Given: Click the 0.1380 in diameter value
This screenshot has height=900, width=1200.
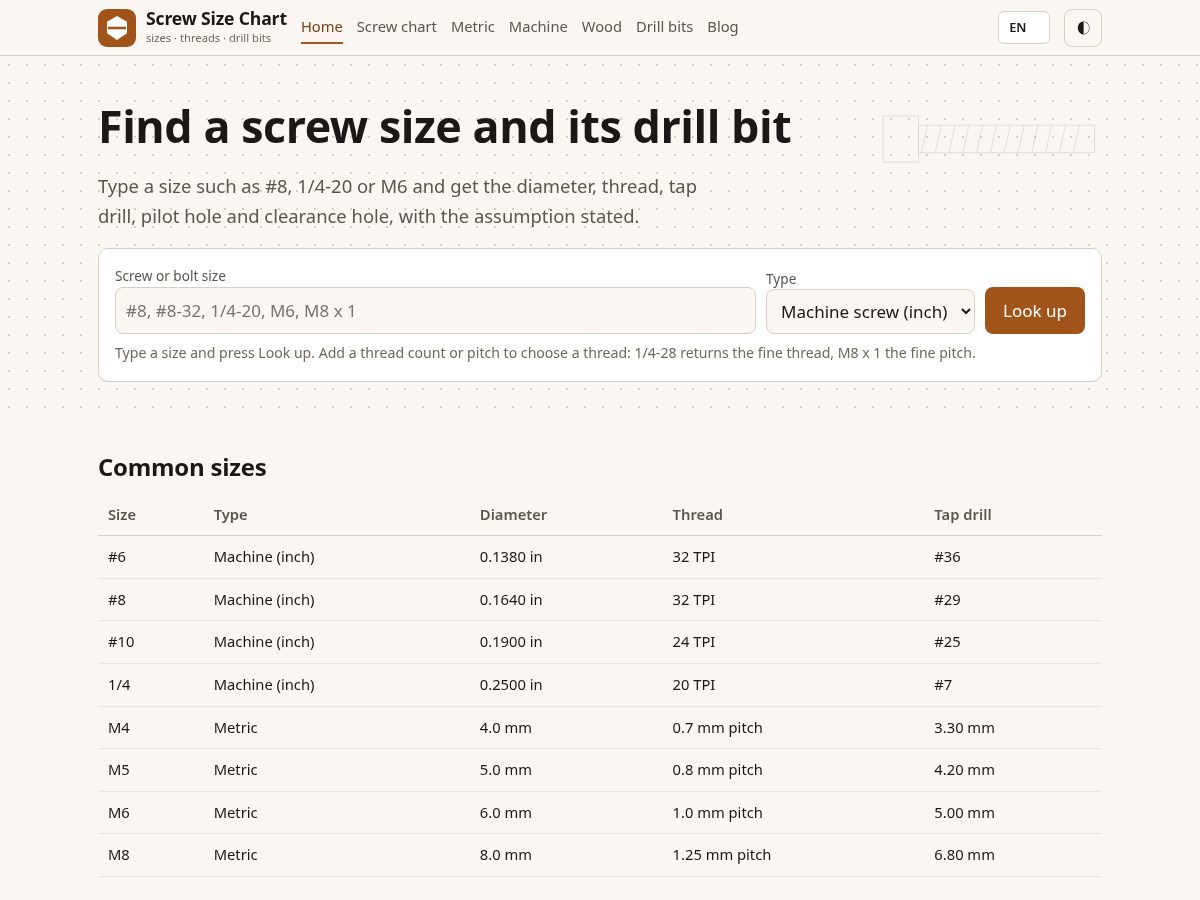Looking at the screenshot, I should (511, 557).
